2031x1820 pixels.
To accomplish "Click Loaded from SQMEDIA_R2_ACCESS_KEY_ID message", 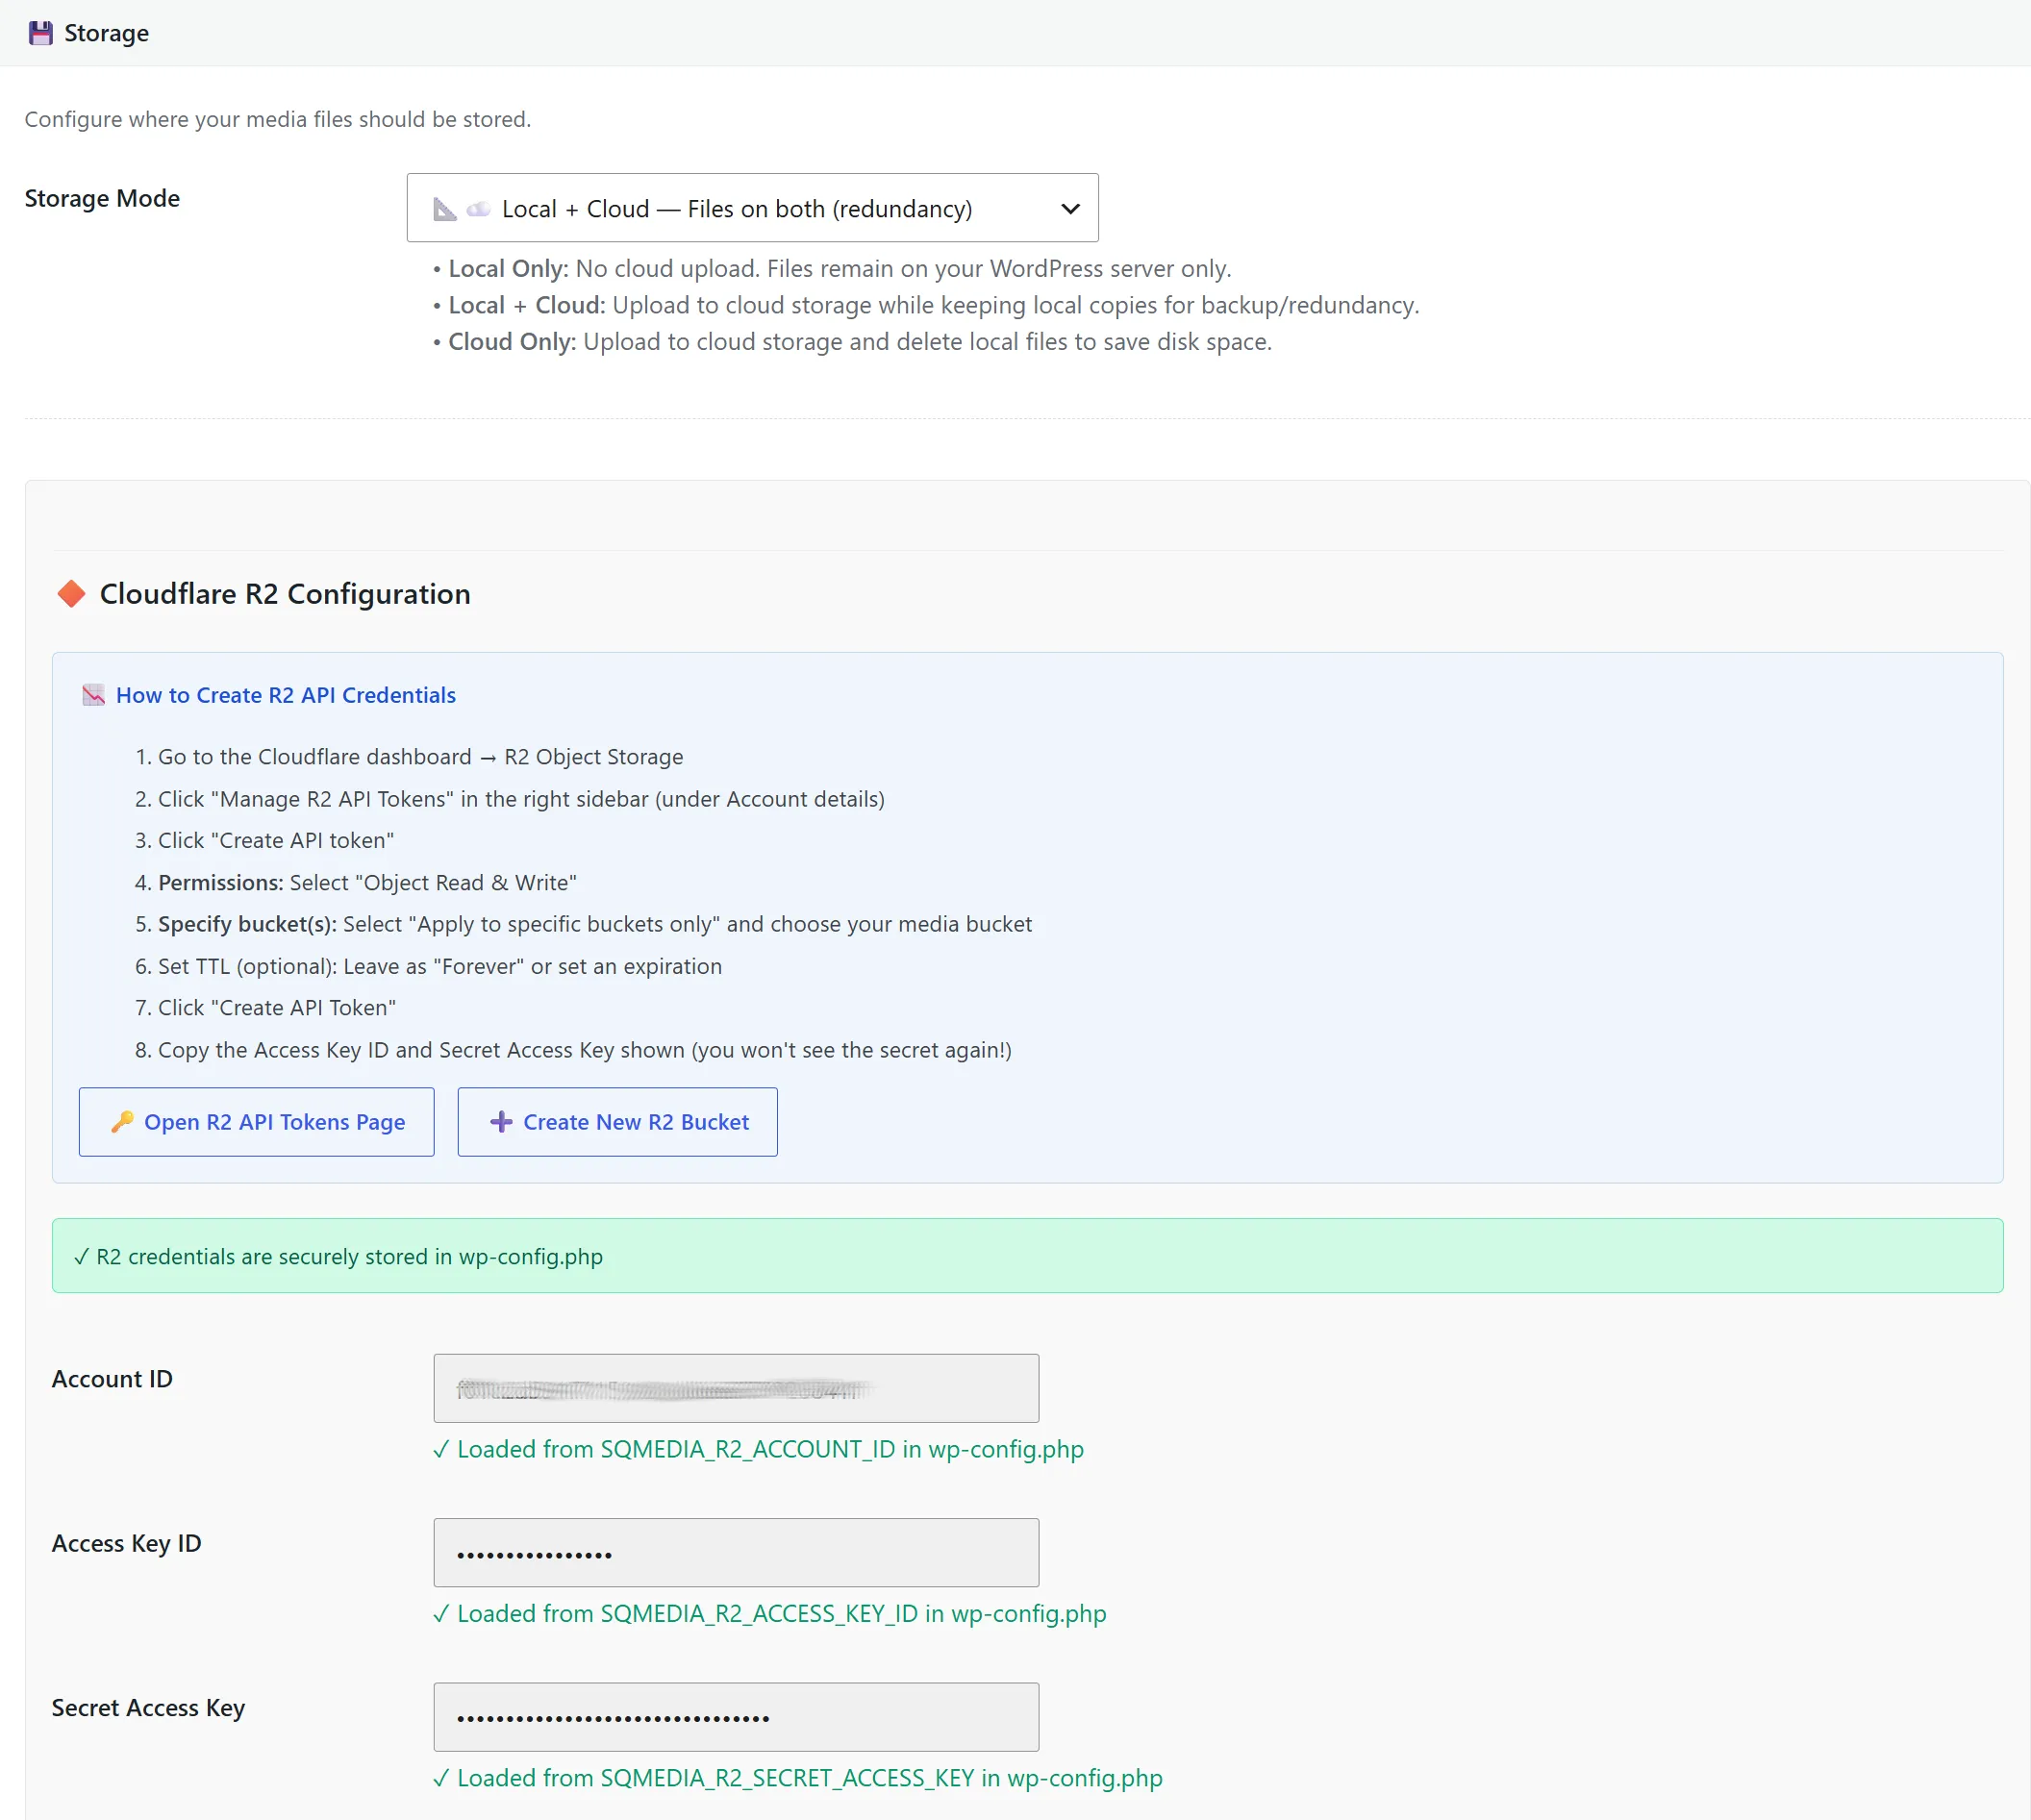I will 769,1613.
